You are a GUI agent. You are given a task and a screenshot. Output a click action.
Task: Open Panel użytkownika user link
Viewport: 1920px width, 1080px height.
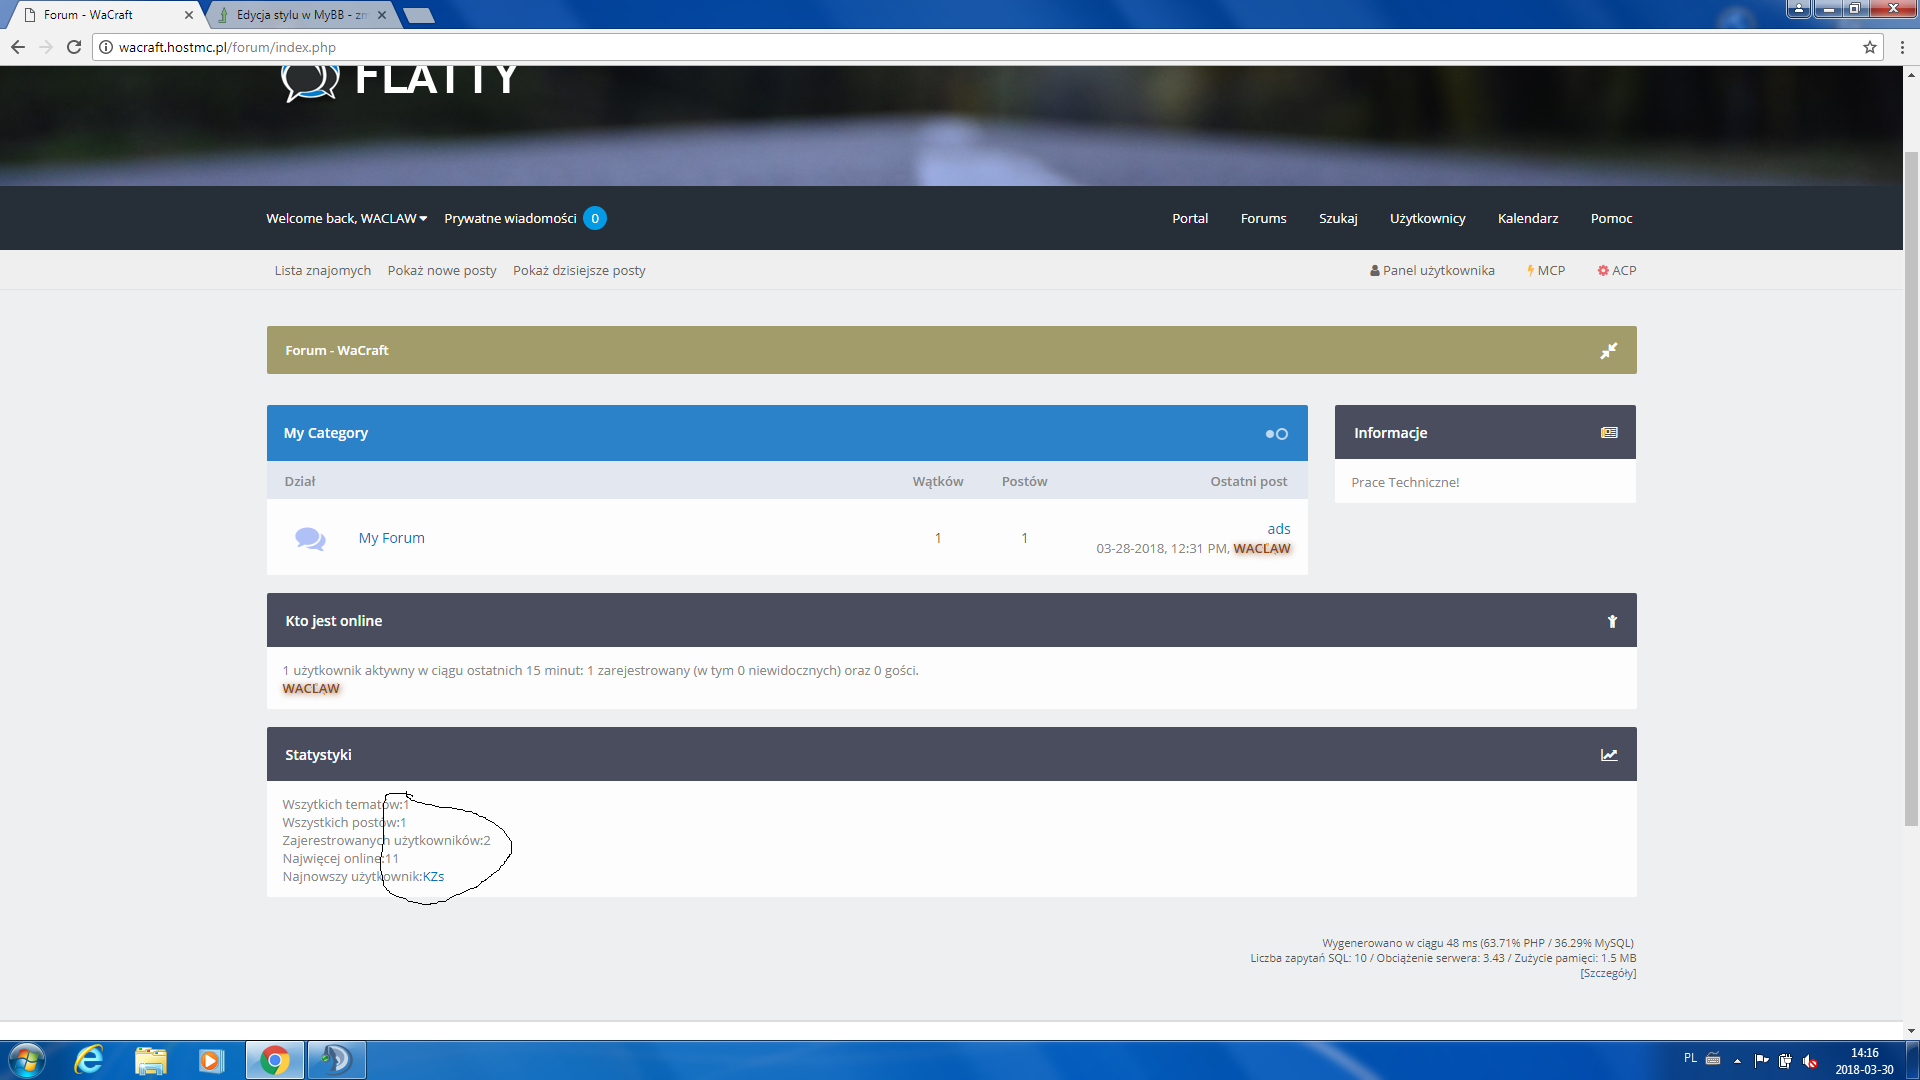(x=1432, y=270)
